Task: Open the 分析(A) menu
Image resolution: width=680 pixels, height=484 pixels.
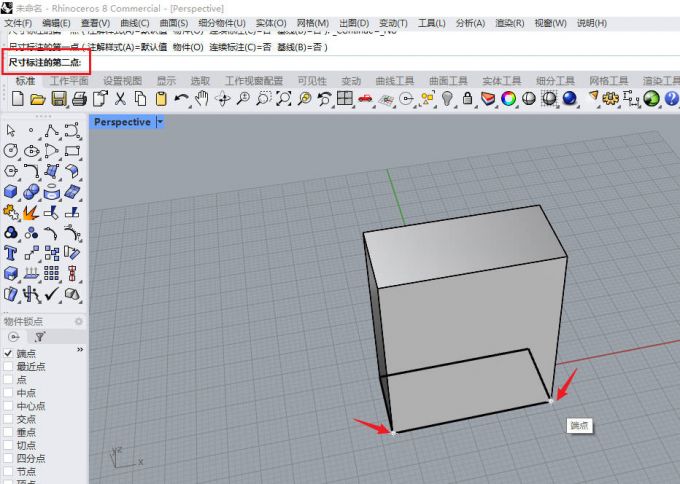Action: coord(470,23)
